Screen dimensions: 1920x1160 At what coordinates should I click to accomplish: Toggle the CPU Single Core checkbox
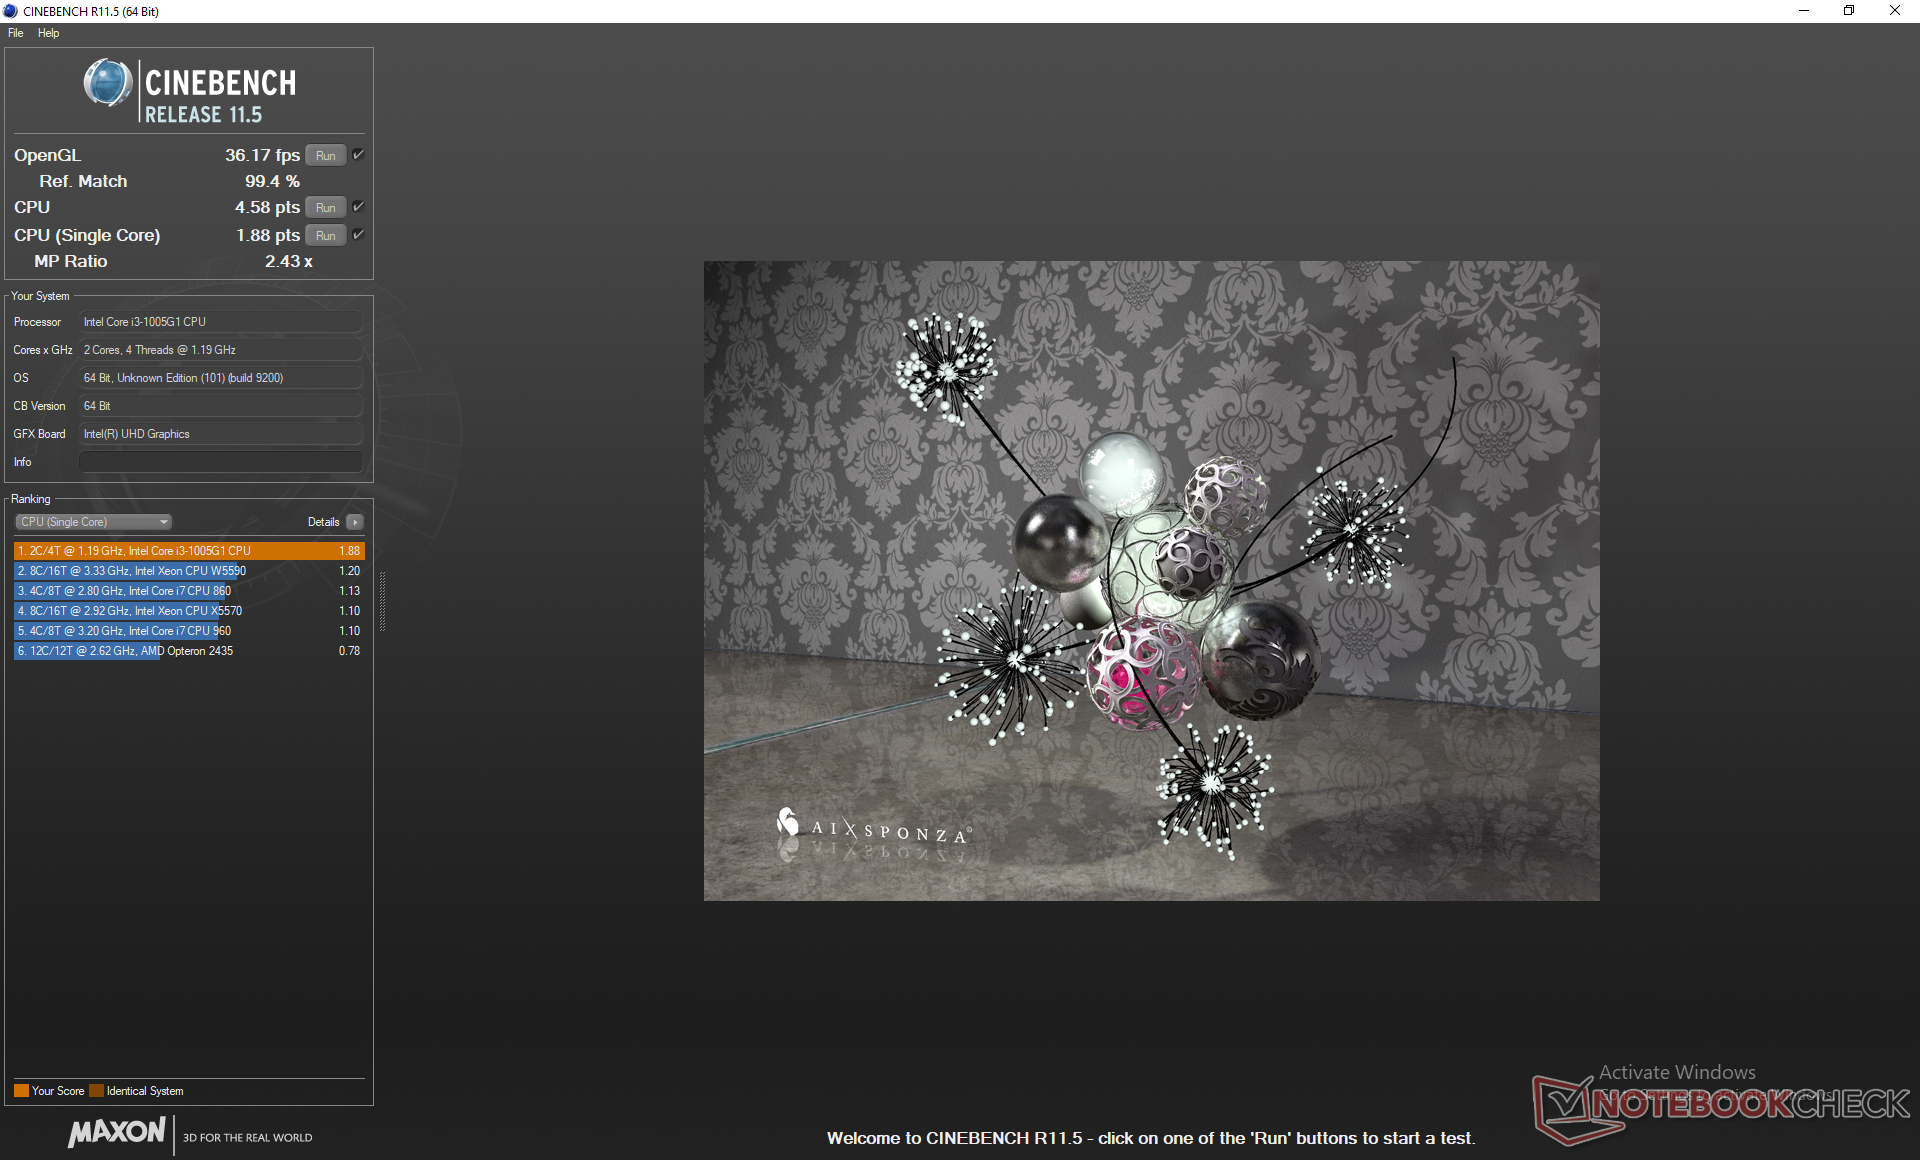pos(358,235)
